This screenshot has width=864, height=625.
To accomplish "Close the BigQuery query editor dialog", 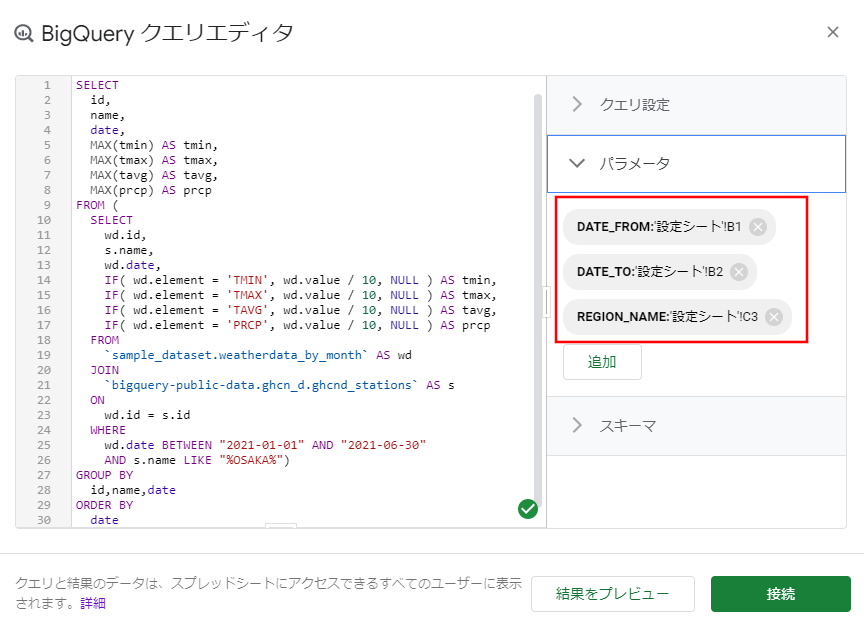I will click(833, 32).
